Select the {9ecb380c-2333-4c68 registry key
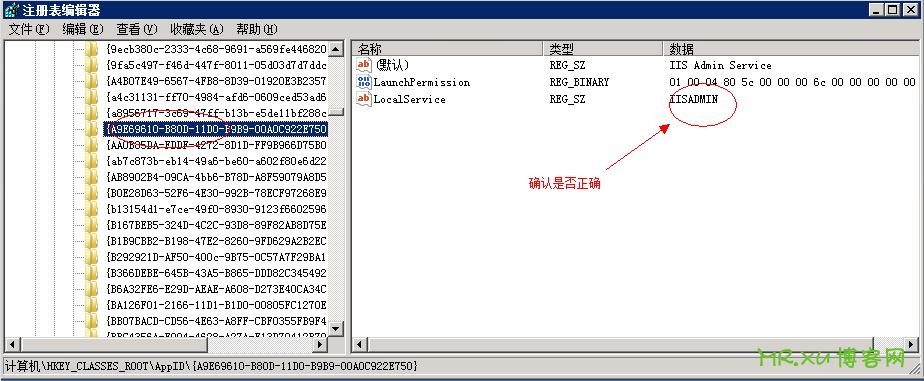Image resolution: width=924 pixels, height=381 pixels. 216,49
